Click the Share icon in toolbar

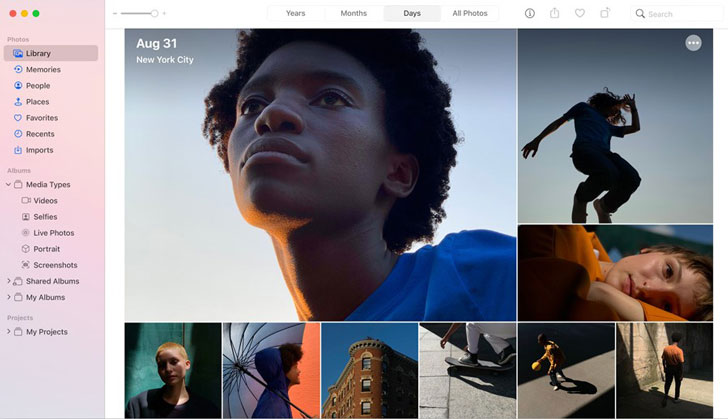tap(554, 13)
